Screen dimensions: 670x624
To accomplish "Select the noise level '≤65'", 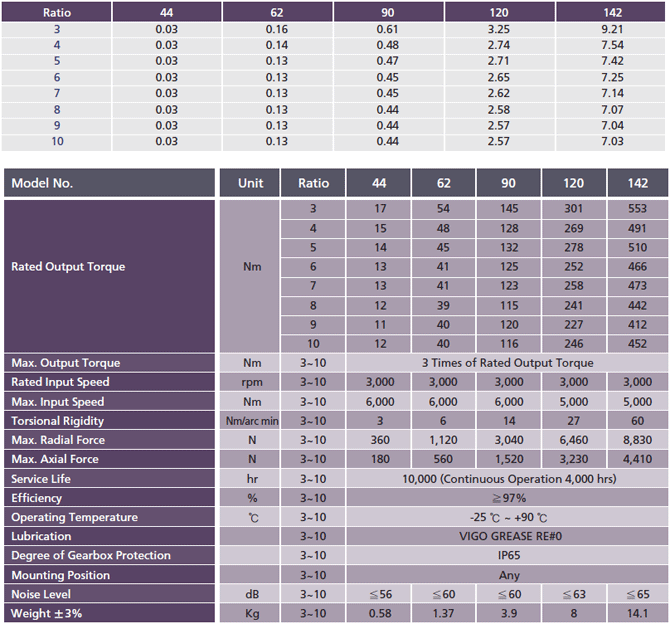I will [x=638, y=595].
